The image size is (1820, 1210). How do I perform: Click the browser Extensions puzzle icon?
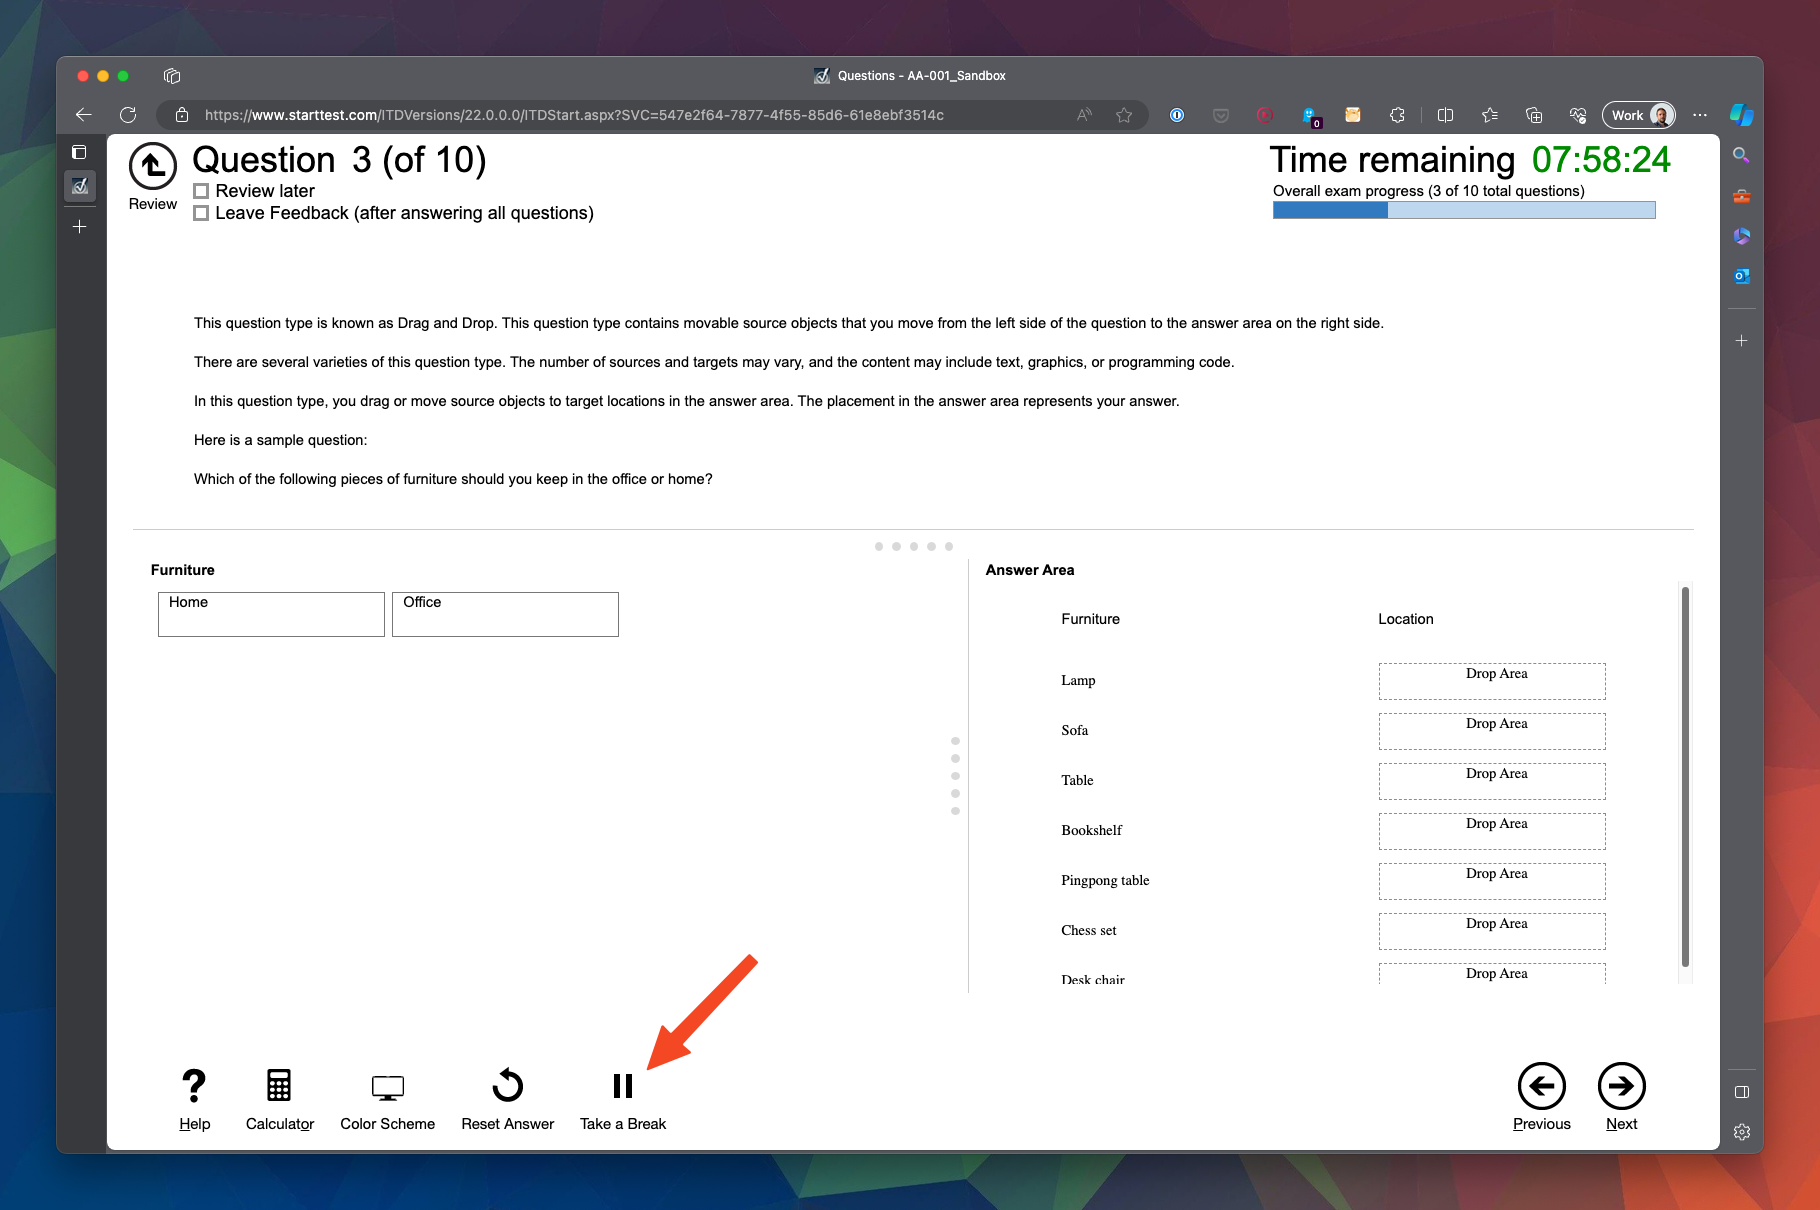(x=1397, y=115)
